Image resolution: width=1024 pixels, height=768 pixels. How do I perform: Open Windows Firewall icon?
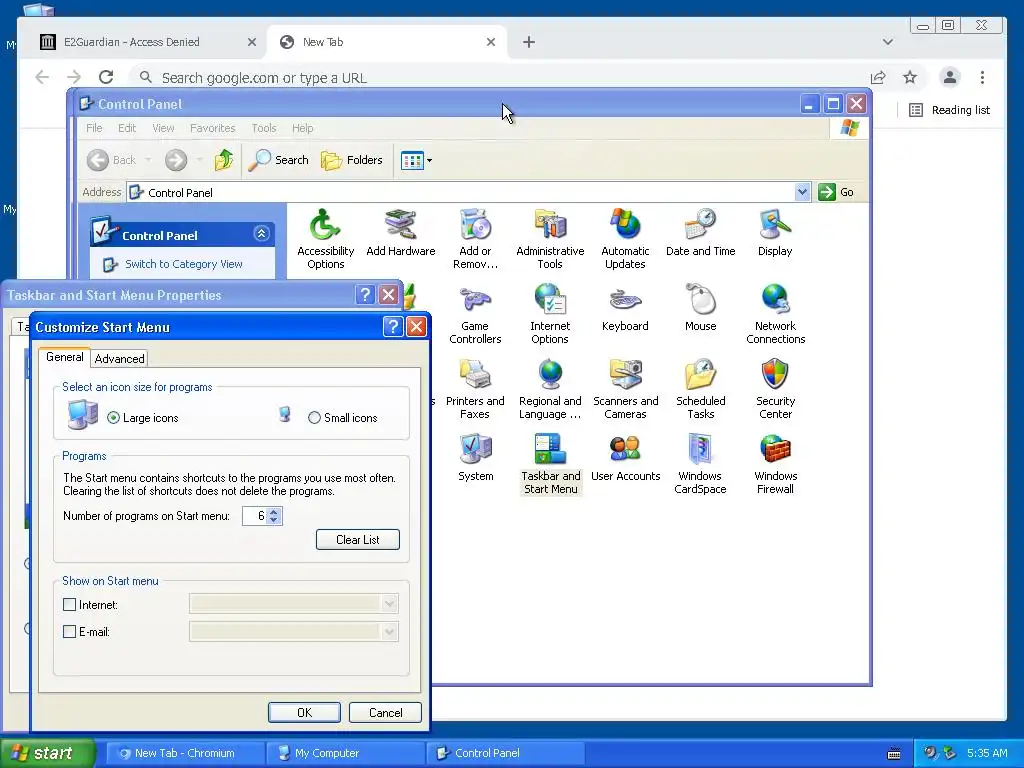(775, 464)
